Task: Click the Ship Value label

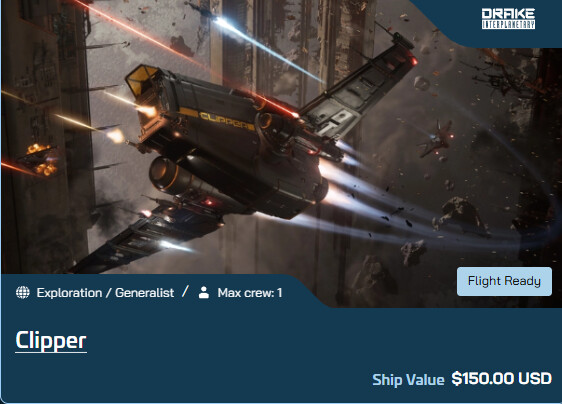Action: pos(408,380)
